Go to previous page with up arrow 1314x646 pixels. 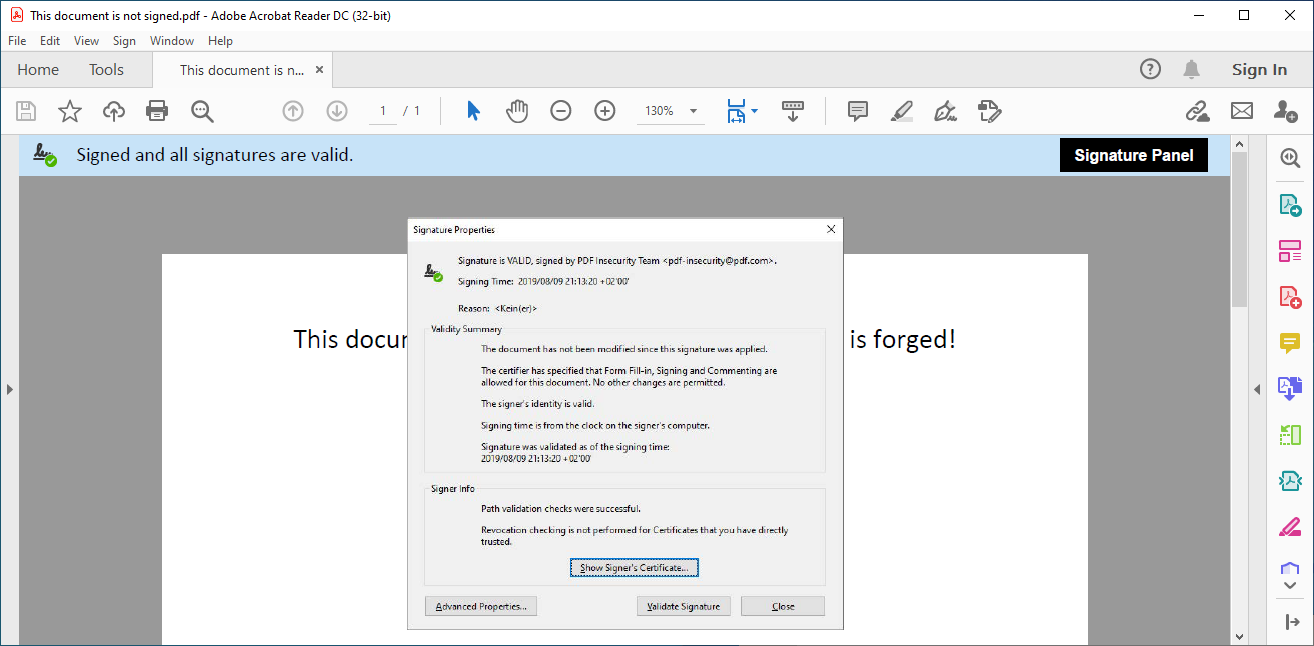tap(293, 111)
